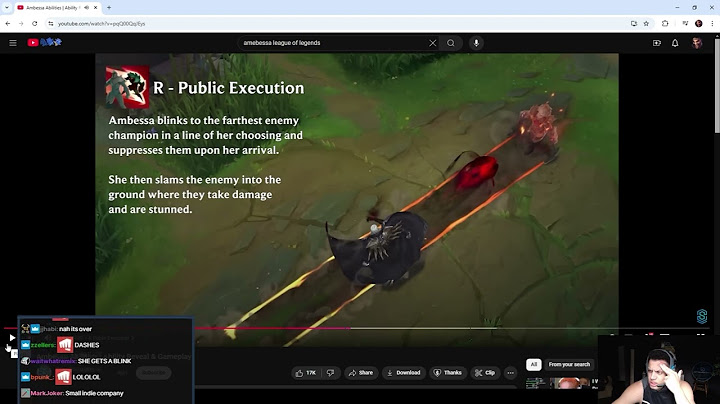Select the From your search chip
Image resolution: width=720 pixels, height=404 pixels.
(x=569, y=365)
